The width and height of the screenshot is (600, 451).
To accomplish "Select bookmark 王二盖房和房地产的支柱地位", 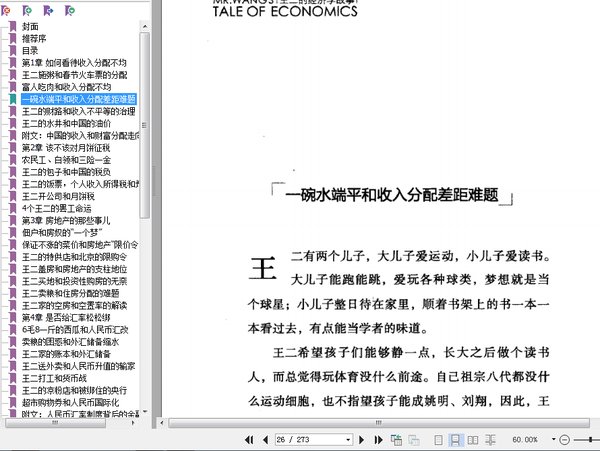I will pos(74,269).
